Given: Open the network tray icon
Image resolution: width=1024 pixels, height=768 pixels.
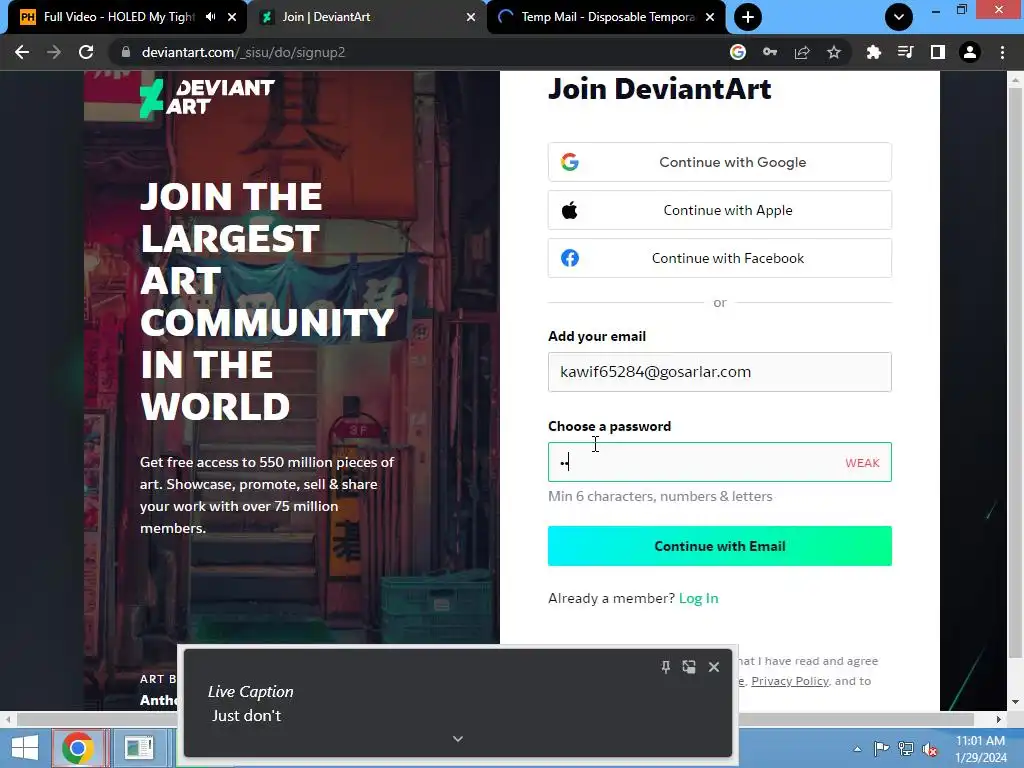Looking at the screenshot, I should coord(906,748).
